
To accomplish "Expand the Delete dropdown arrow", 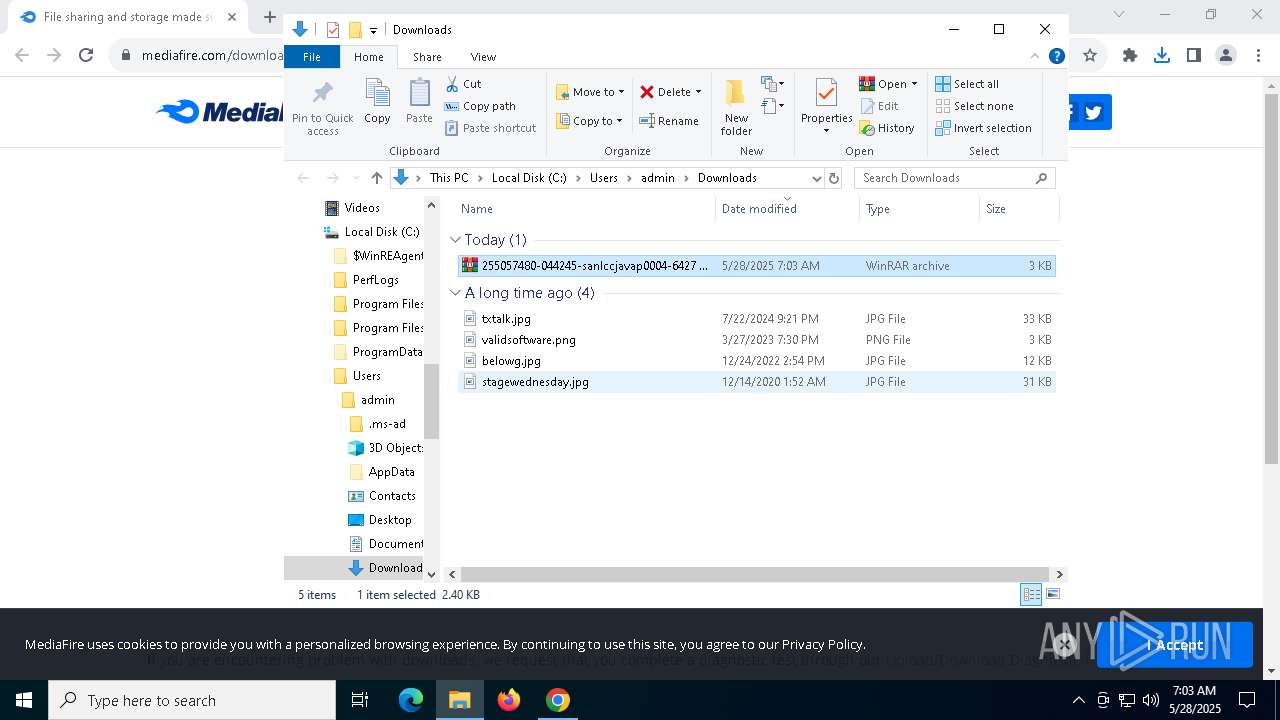I will 698,92.
